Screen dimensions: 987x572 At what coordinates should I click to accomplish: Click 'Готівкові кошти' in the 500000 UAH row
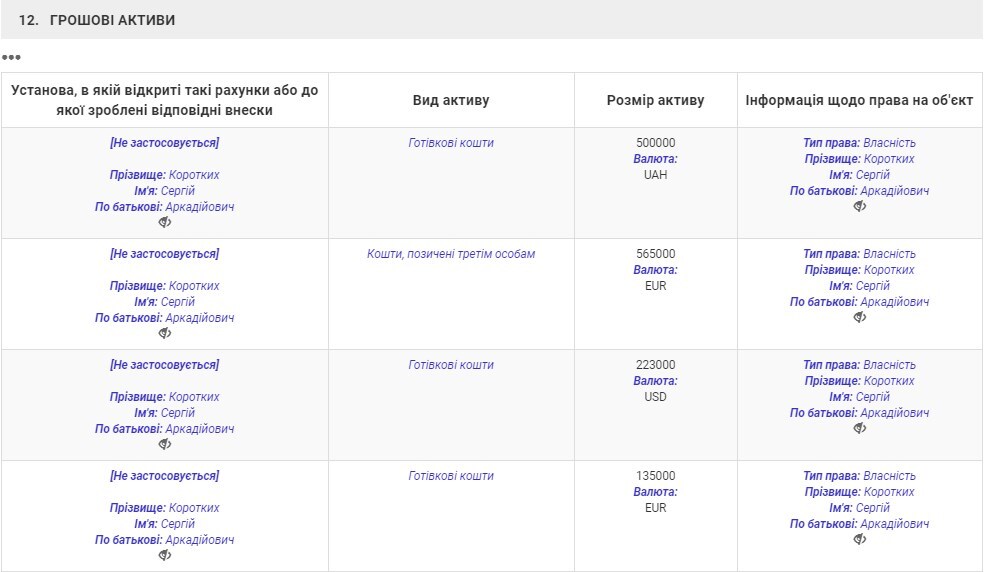451,143
